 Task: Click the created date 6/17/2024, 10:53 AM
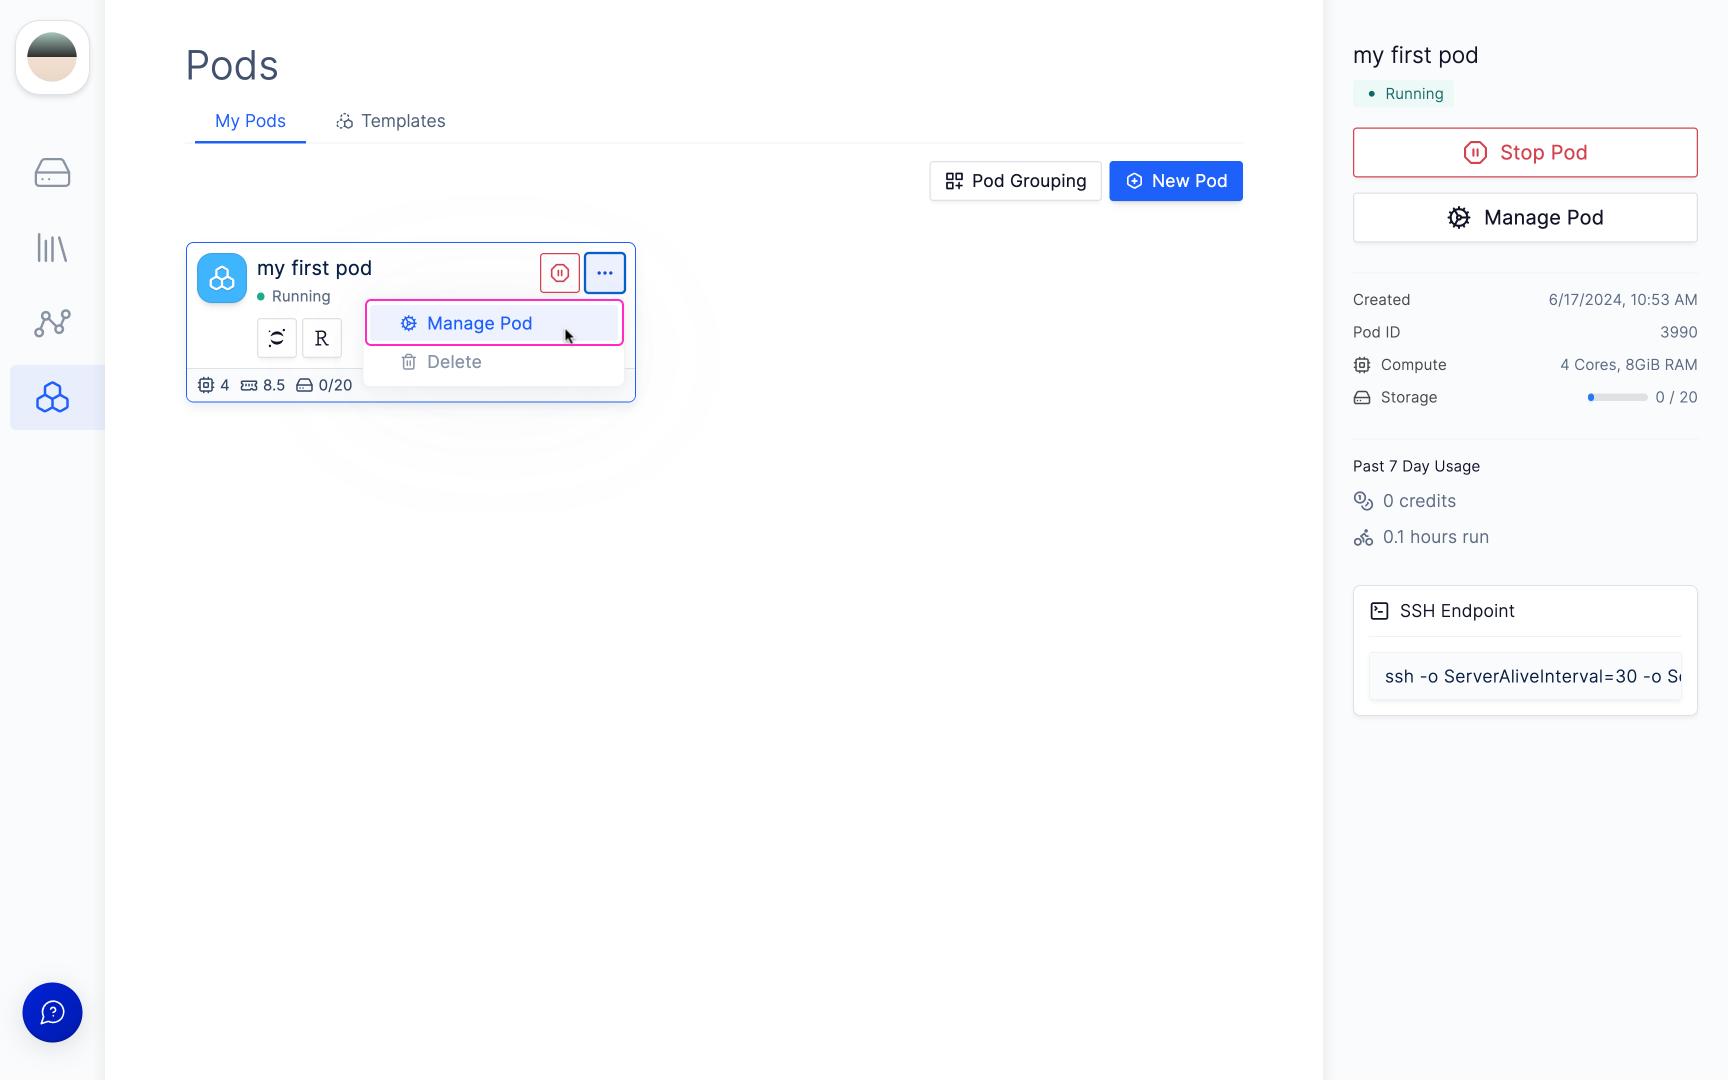(x=1623, y=300)
